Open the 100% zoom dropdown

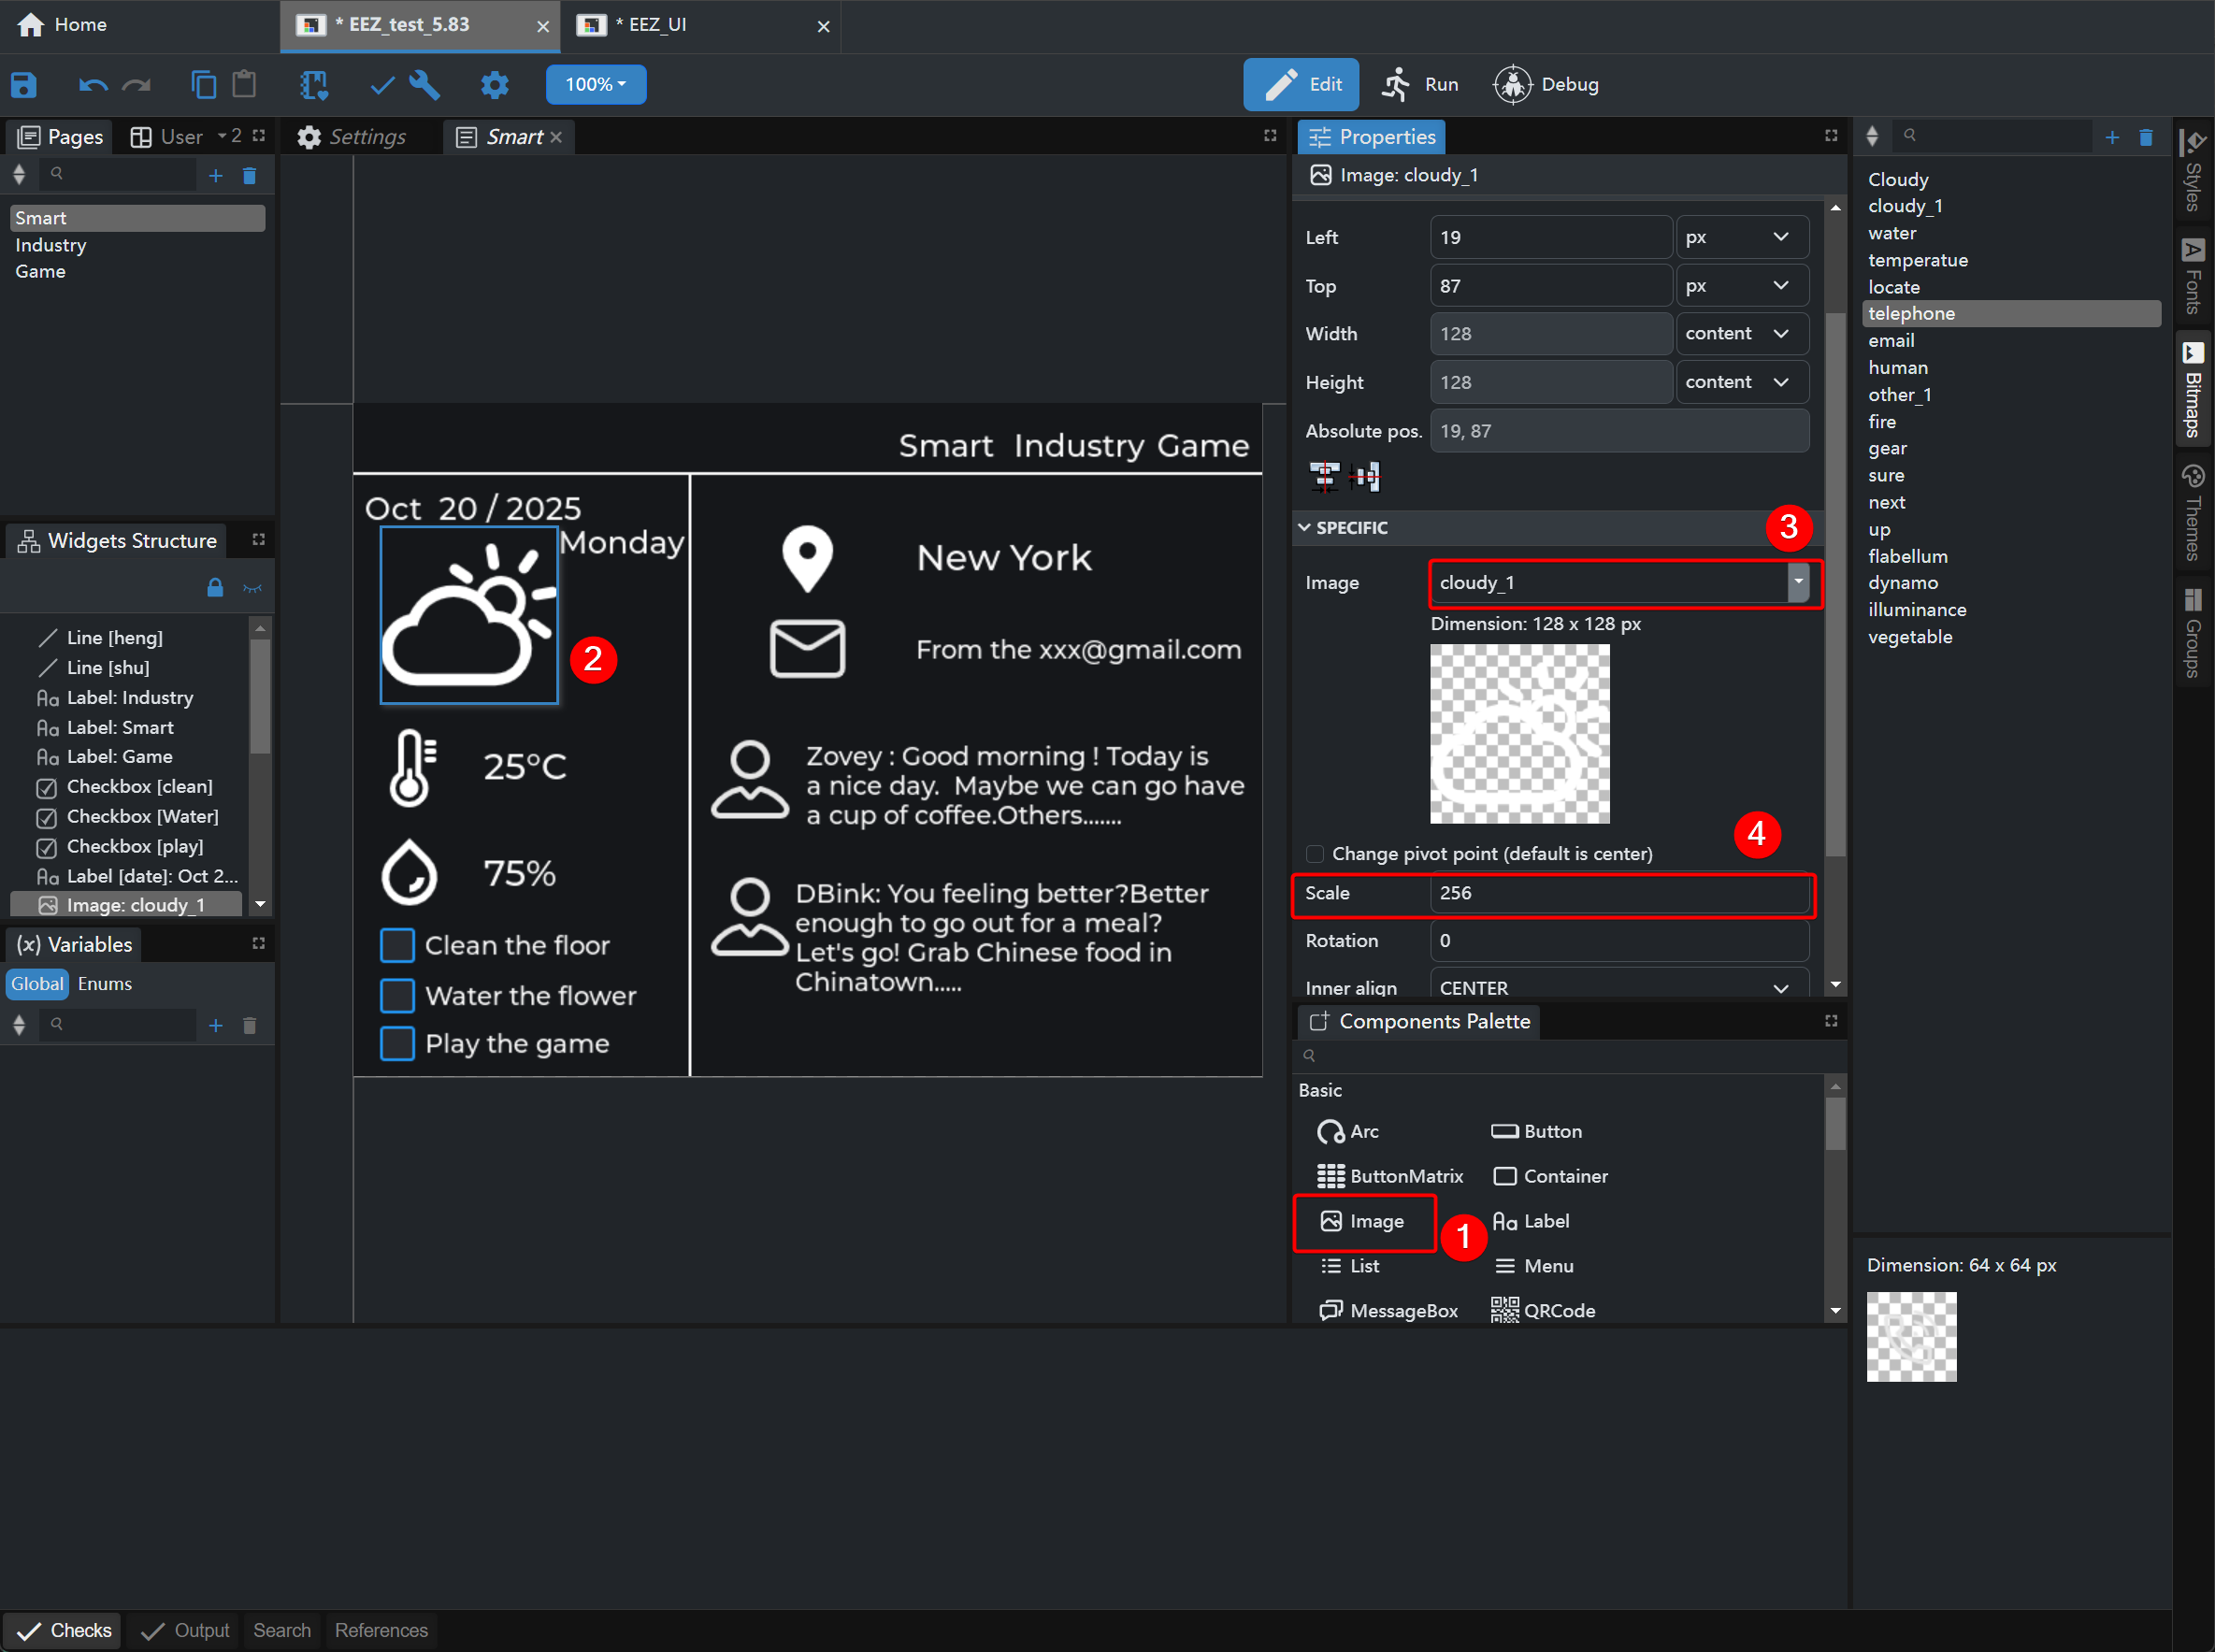[x=596, y=85]
